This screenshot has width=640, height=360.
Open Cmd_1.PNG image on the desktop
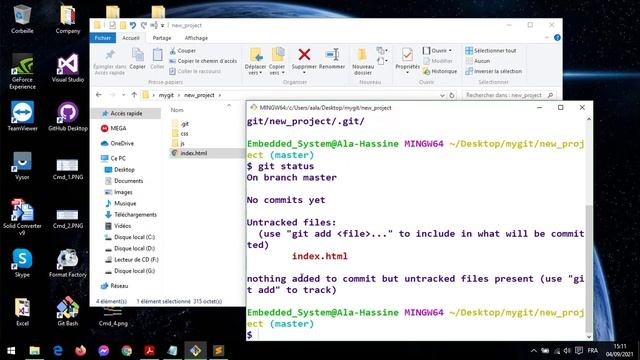pyautogui.click(x=68, y=169)
